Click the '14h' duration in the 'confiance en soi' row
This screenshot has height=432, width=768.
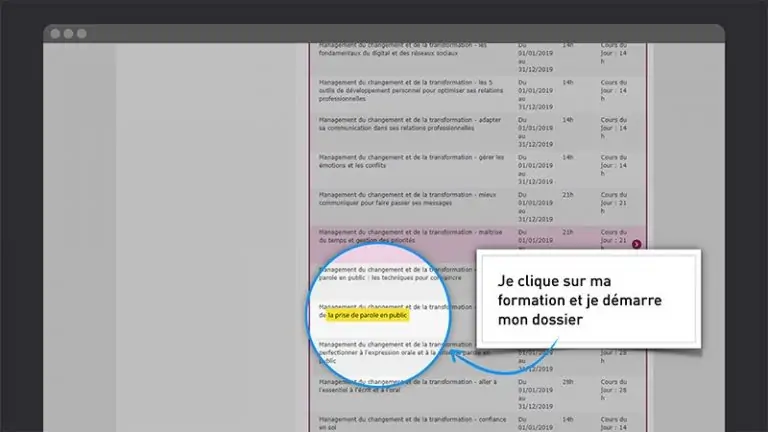click(568, 420)
